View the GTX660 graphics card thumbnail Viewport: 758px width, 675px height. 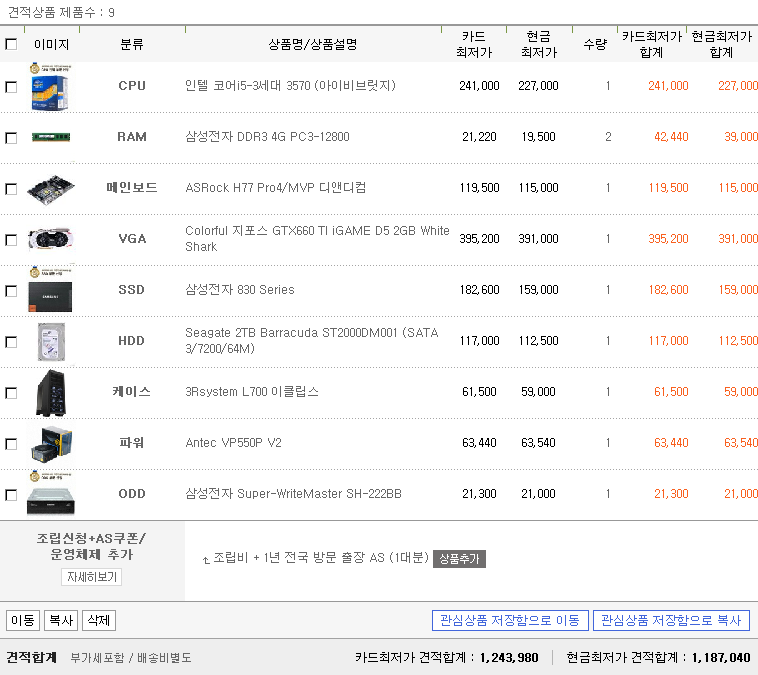click(51, 239)
